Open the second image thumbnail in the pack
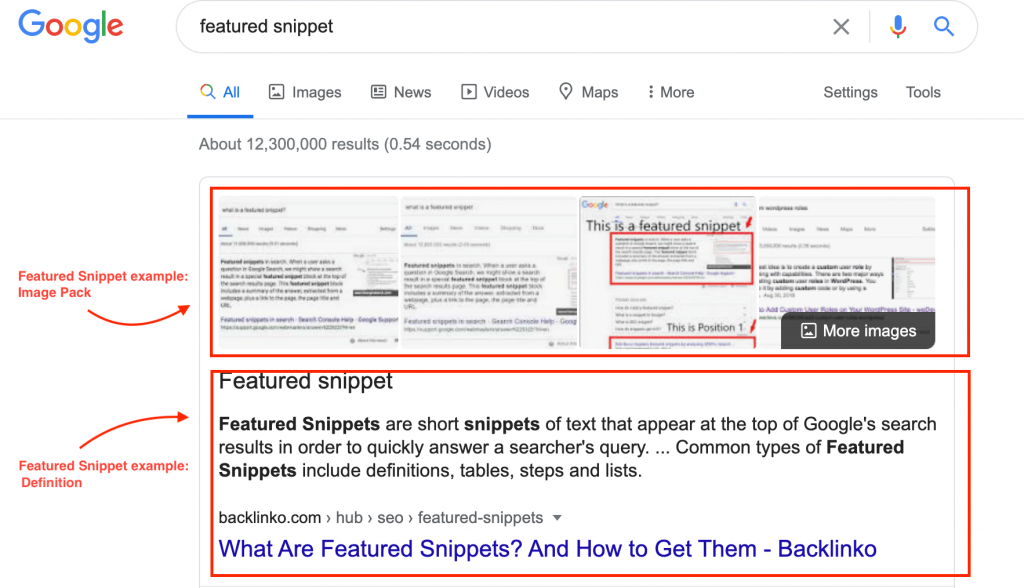 [x=489, y=272]
